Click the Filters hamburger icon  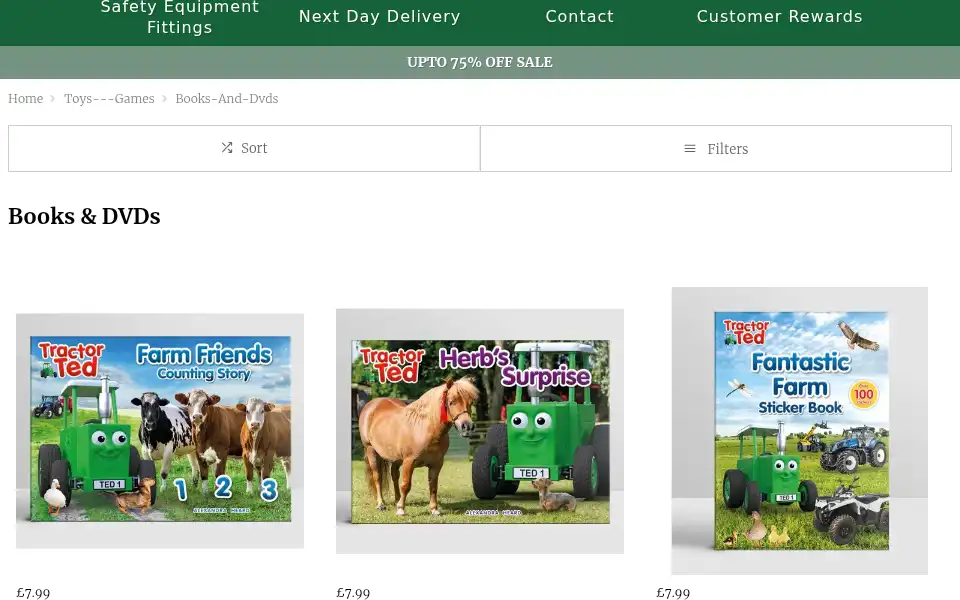(x=689, y=149)
